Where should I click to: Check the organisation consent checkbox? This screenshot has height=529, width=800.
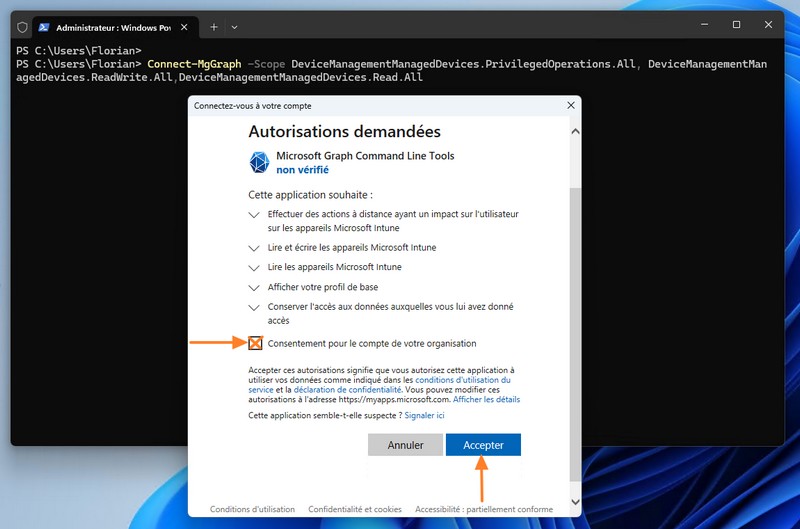pos(255,343)
